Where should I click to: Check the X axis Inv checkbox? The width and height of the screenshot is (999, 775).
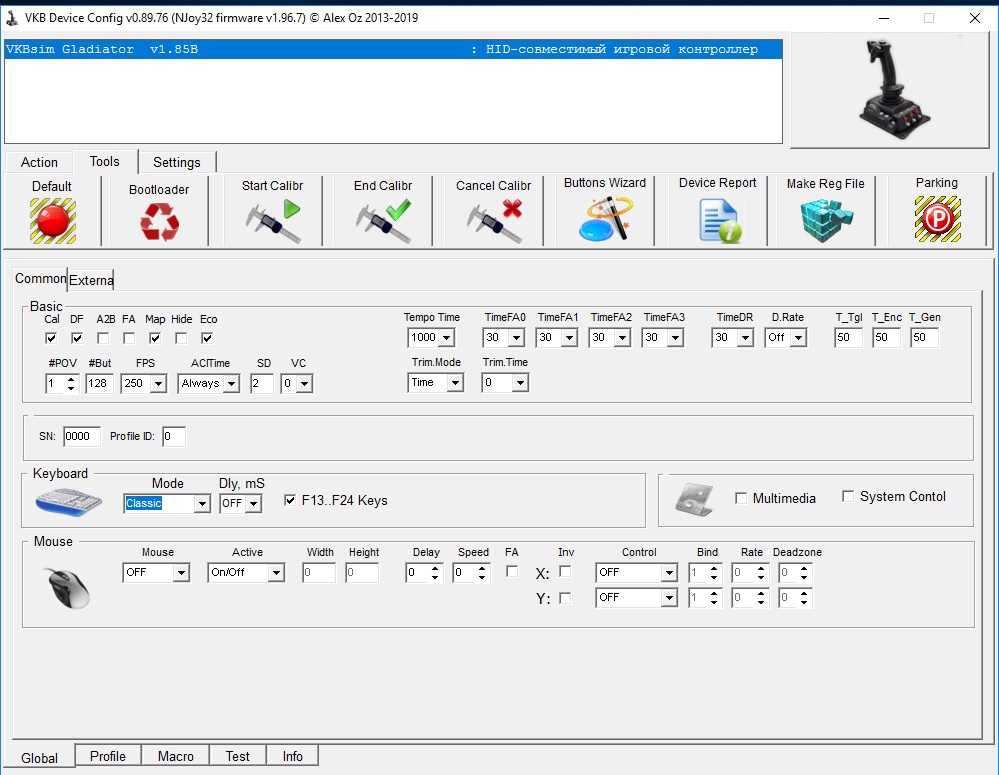[x=565, y=571]
